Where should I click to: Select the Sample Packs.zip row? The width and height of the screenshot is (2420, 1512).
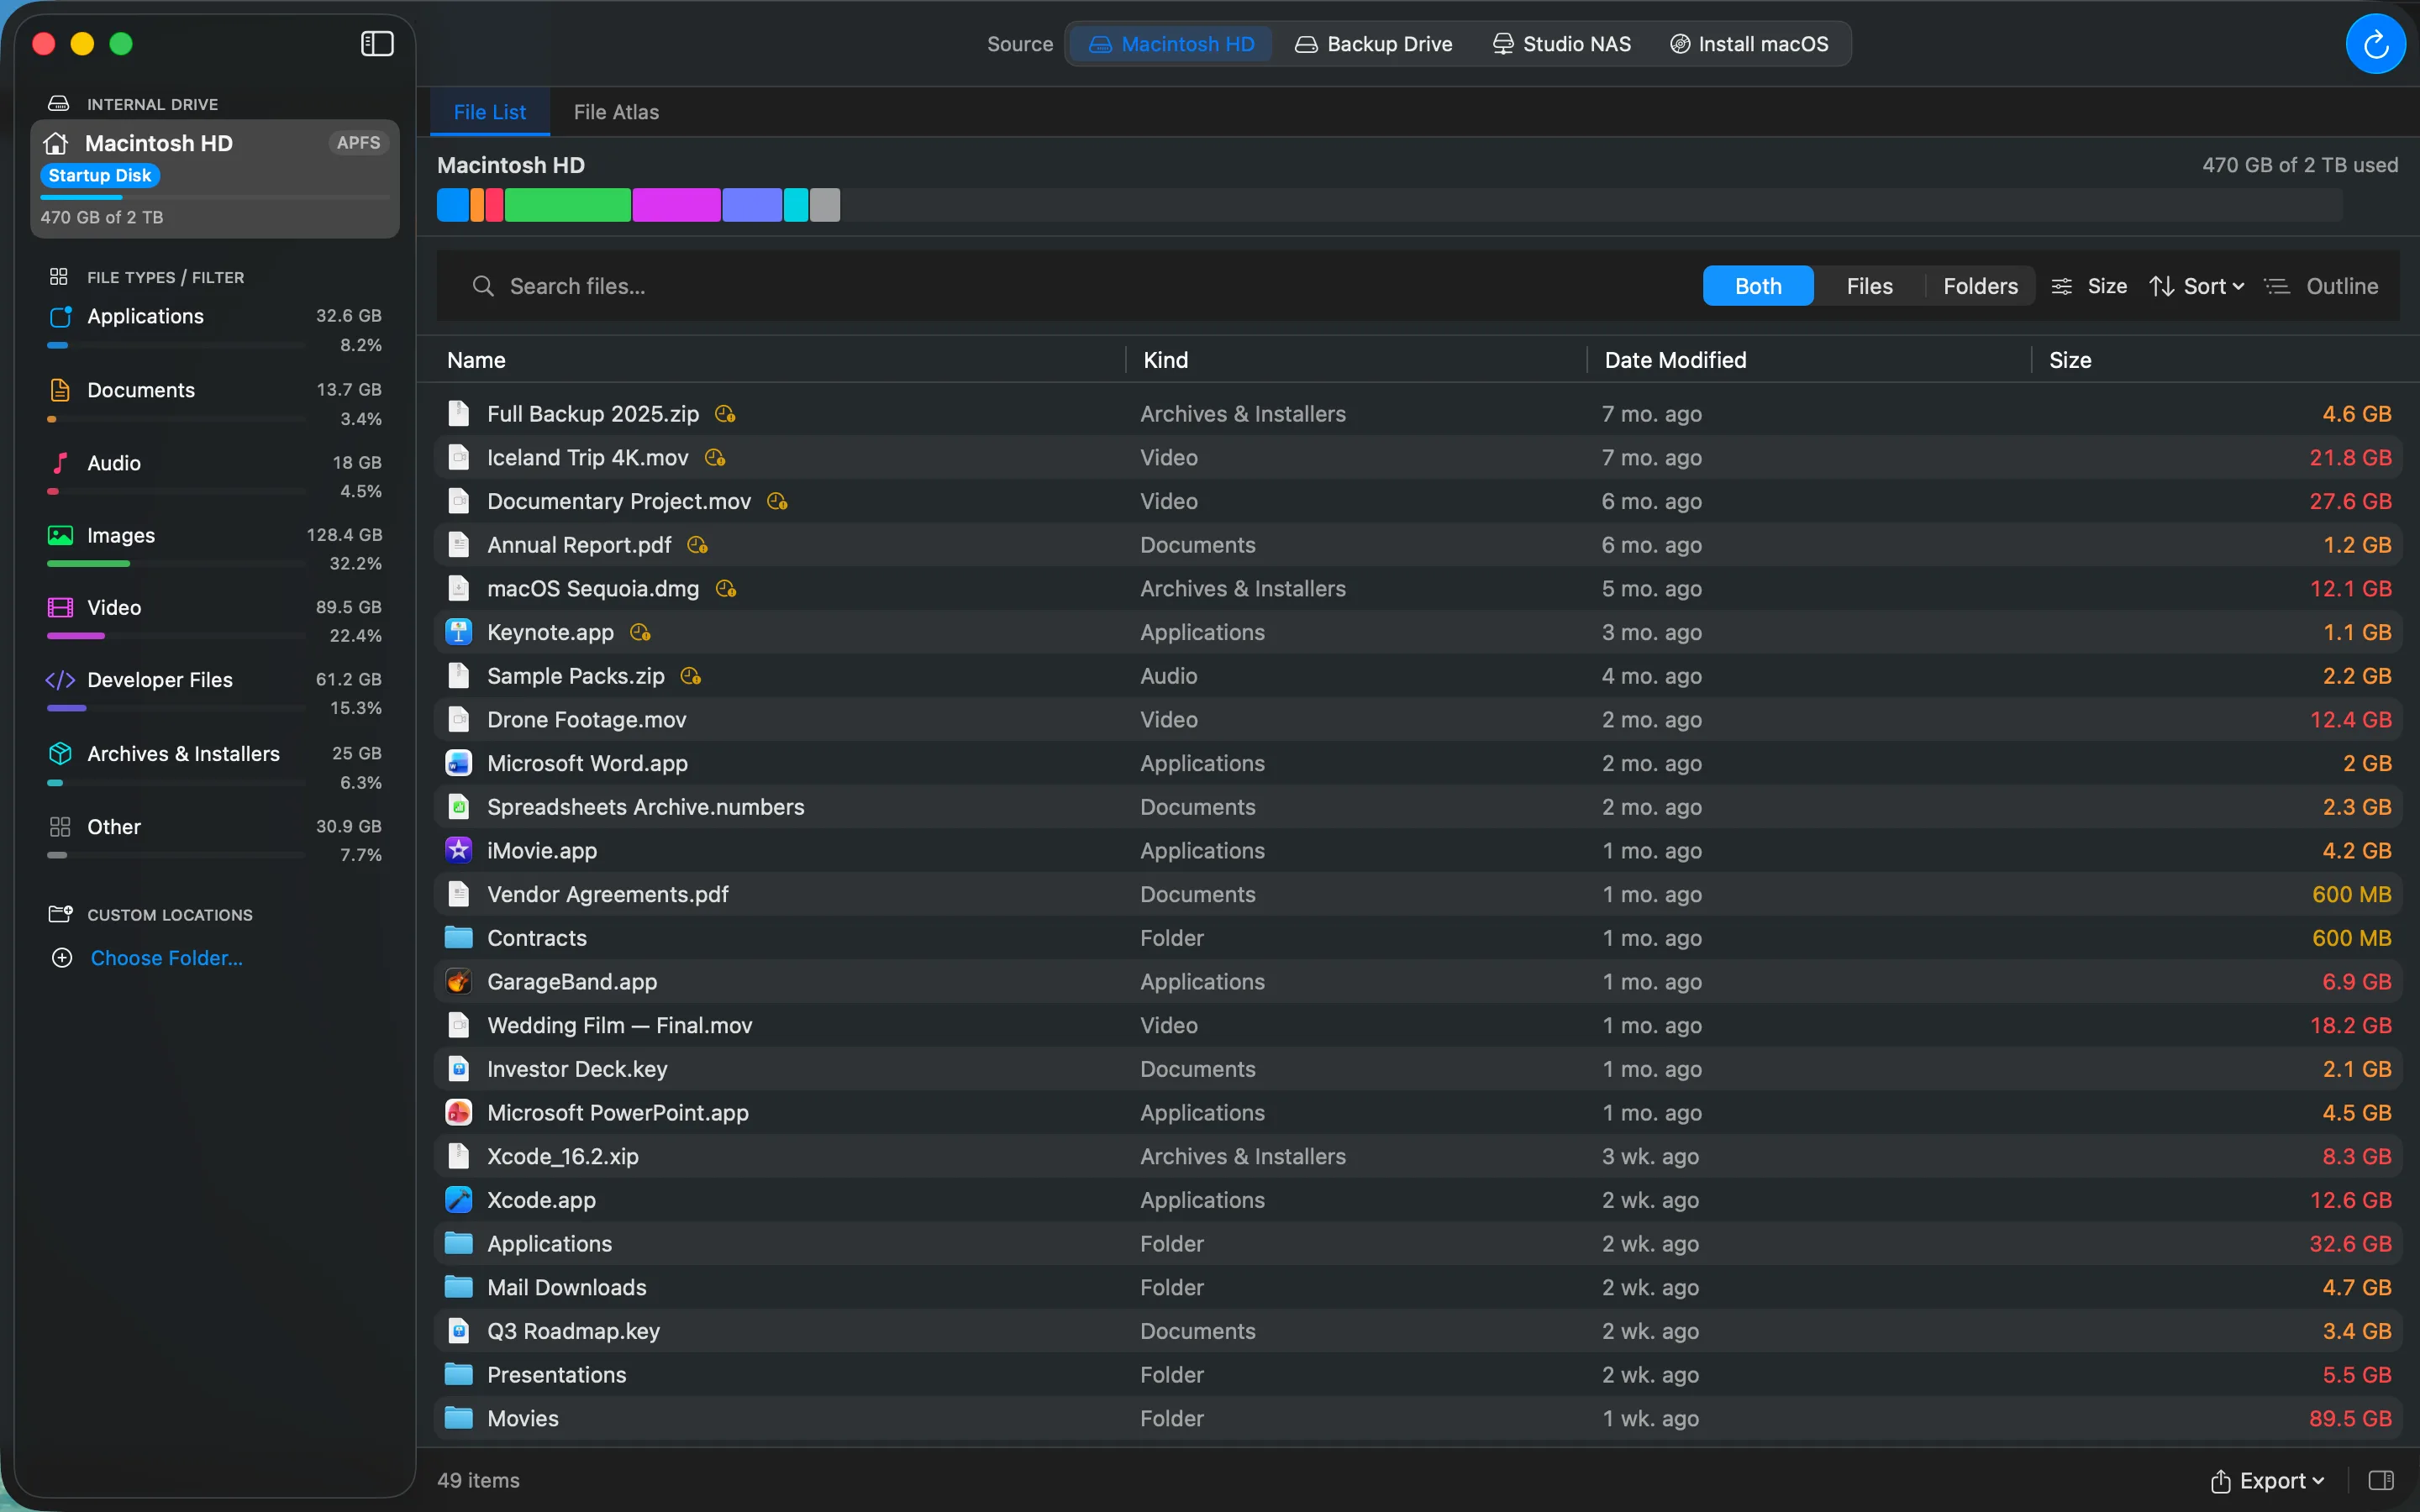[1418, 676]
